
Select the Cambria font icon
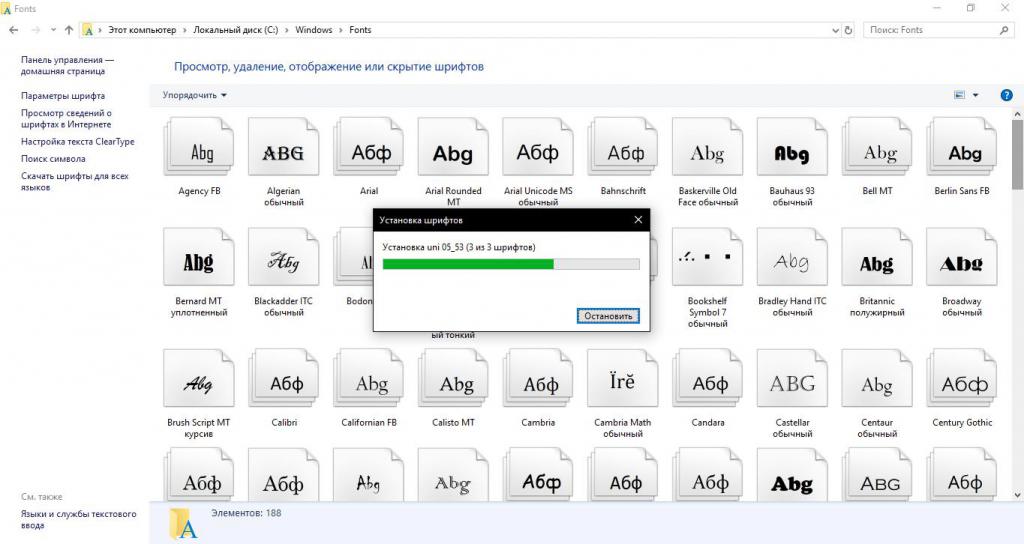click(x=538, y=379)
